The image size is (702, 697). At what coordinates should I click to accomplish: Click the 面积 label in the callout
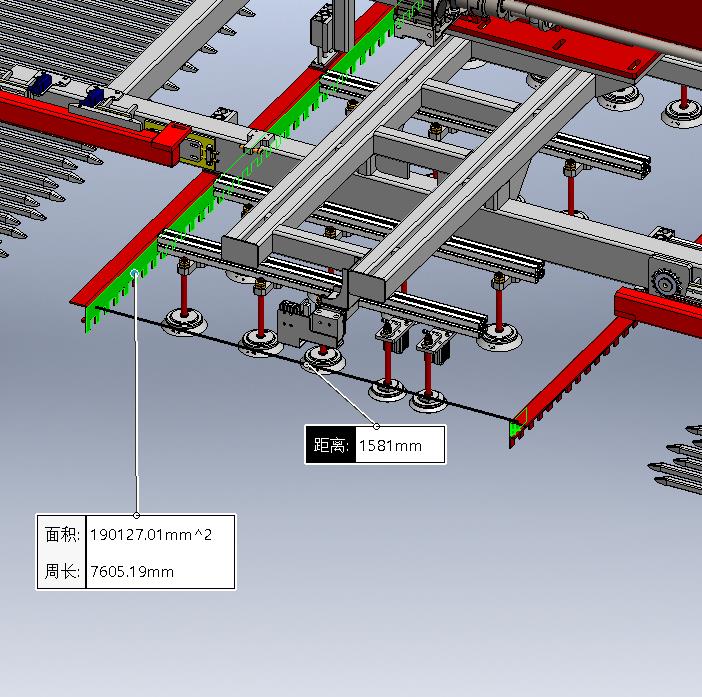point(62,535)
